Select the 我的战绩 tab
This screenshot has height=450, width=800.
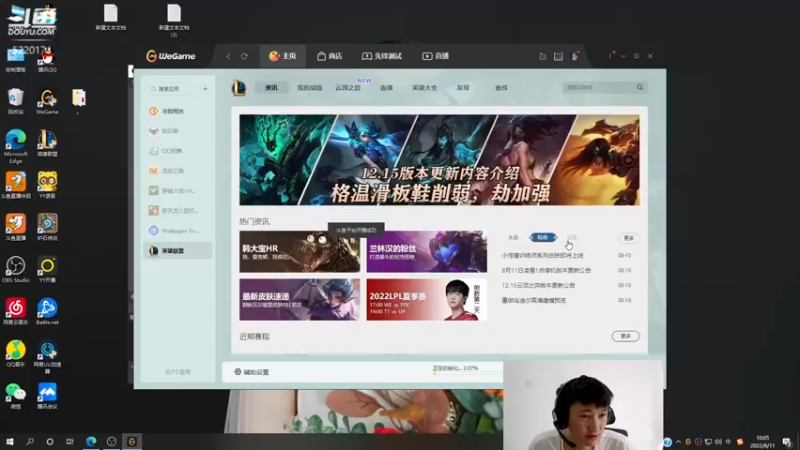310,88
